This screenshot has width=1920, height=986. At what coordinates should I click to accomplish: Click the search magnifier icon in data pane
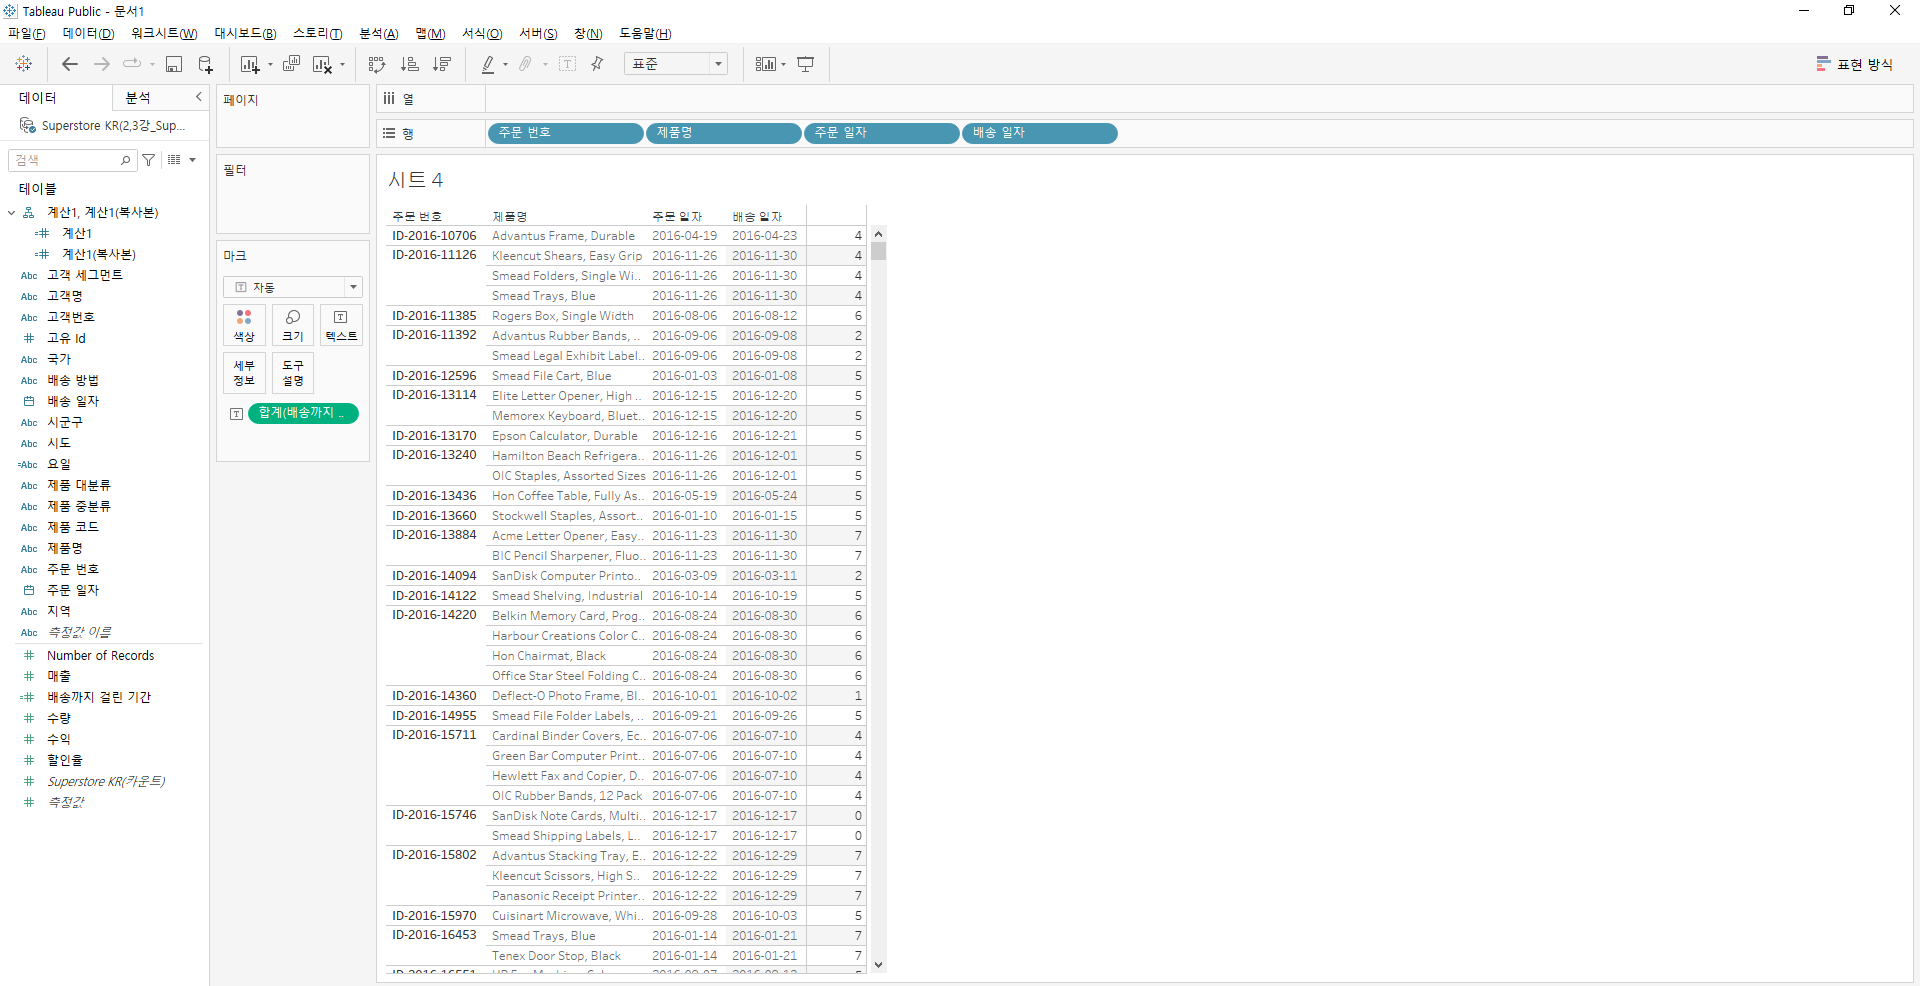tap(125, 160)
